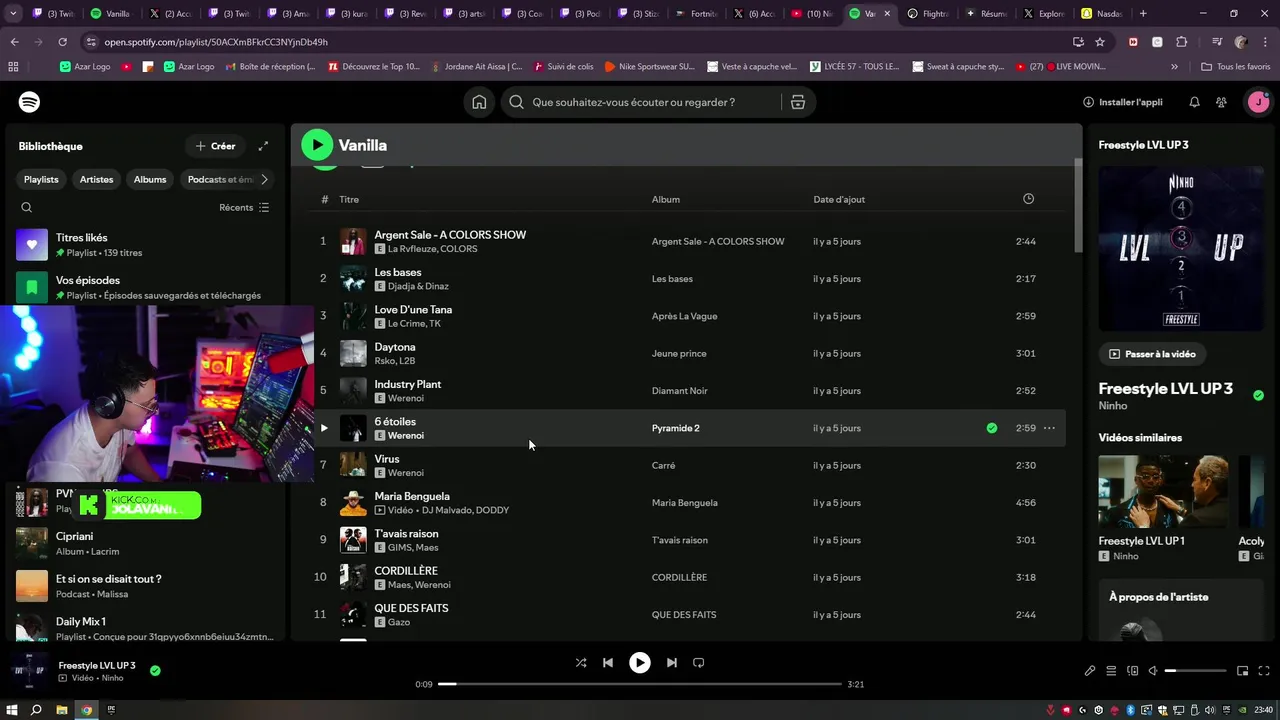Open browser media control icon
This screenshot has height=720, width=1280.
click(x=1216, y=42)
